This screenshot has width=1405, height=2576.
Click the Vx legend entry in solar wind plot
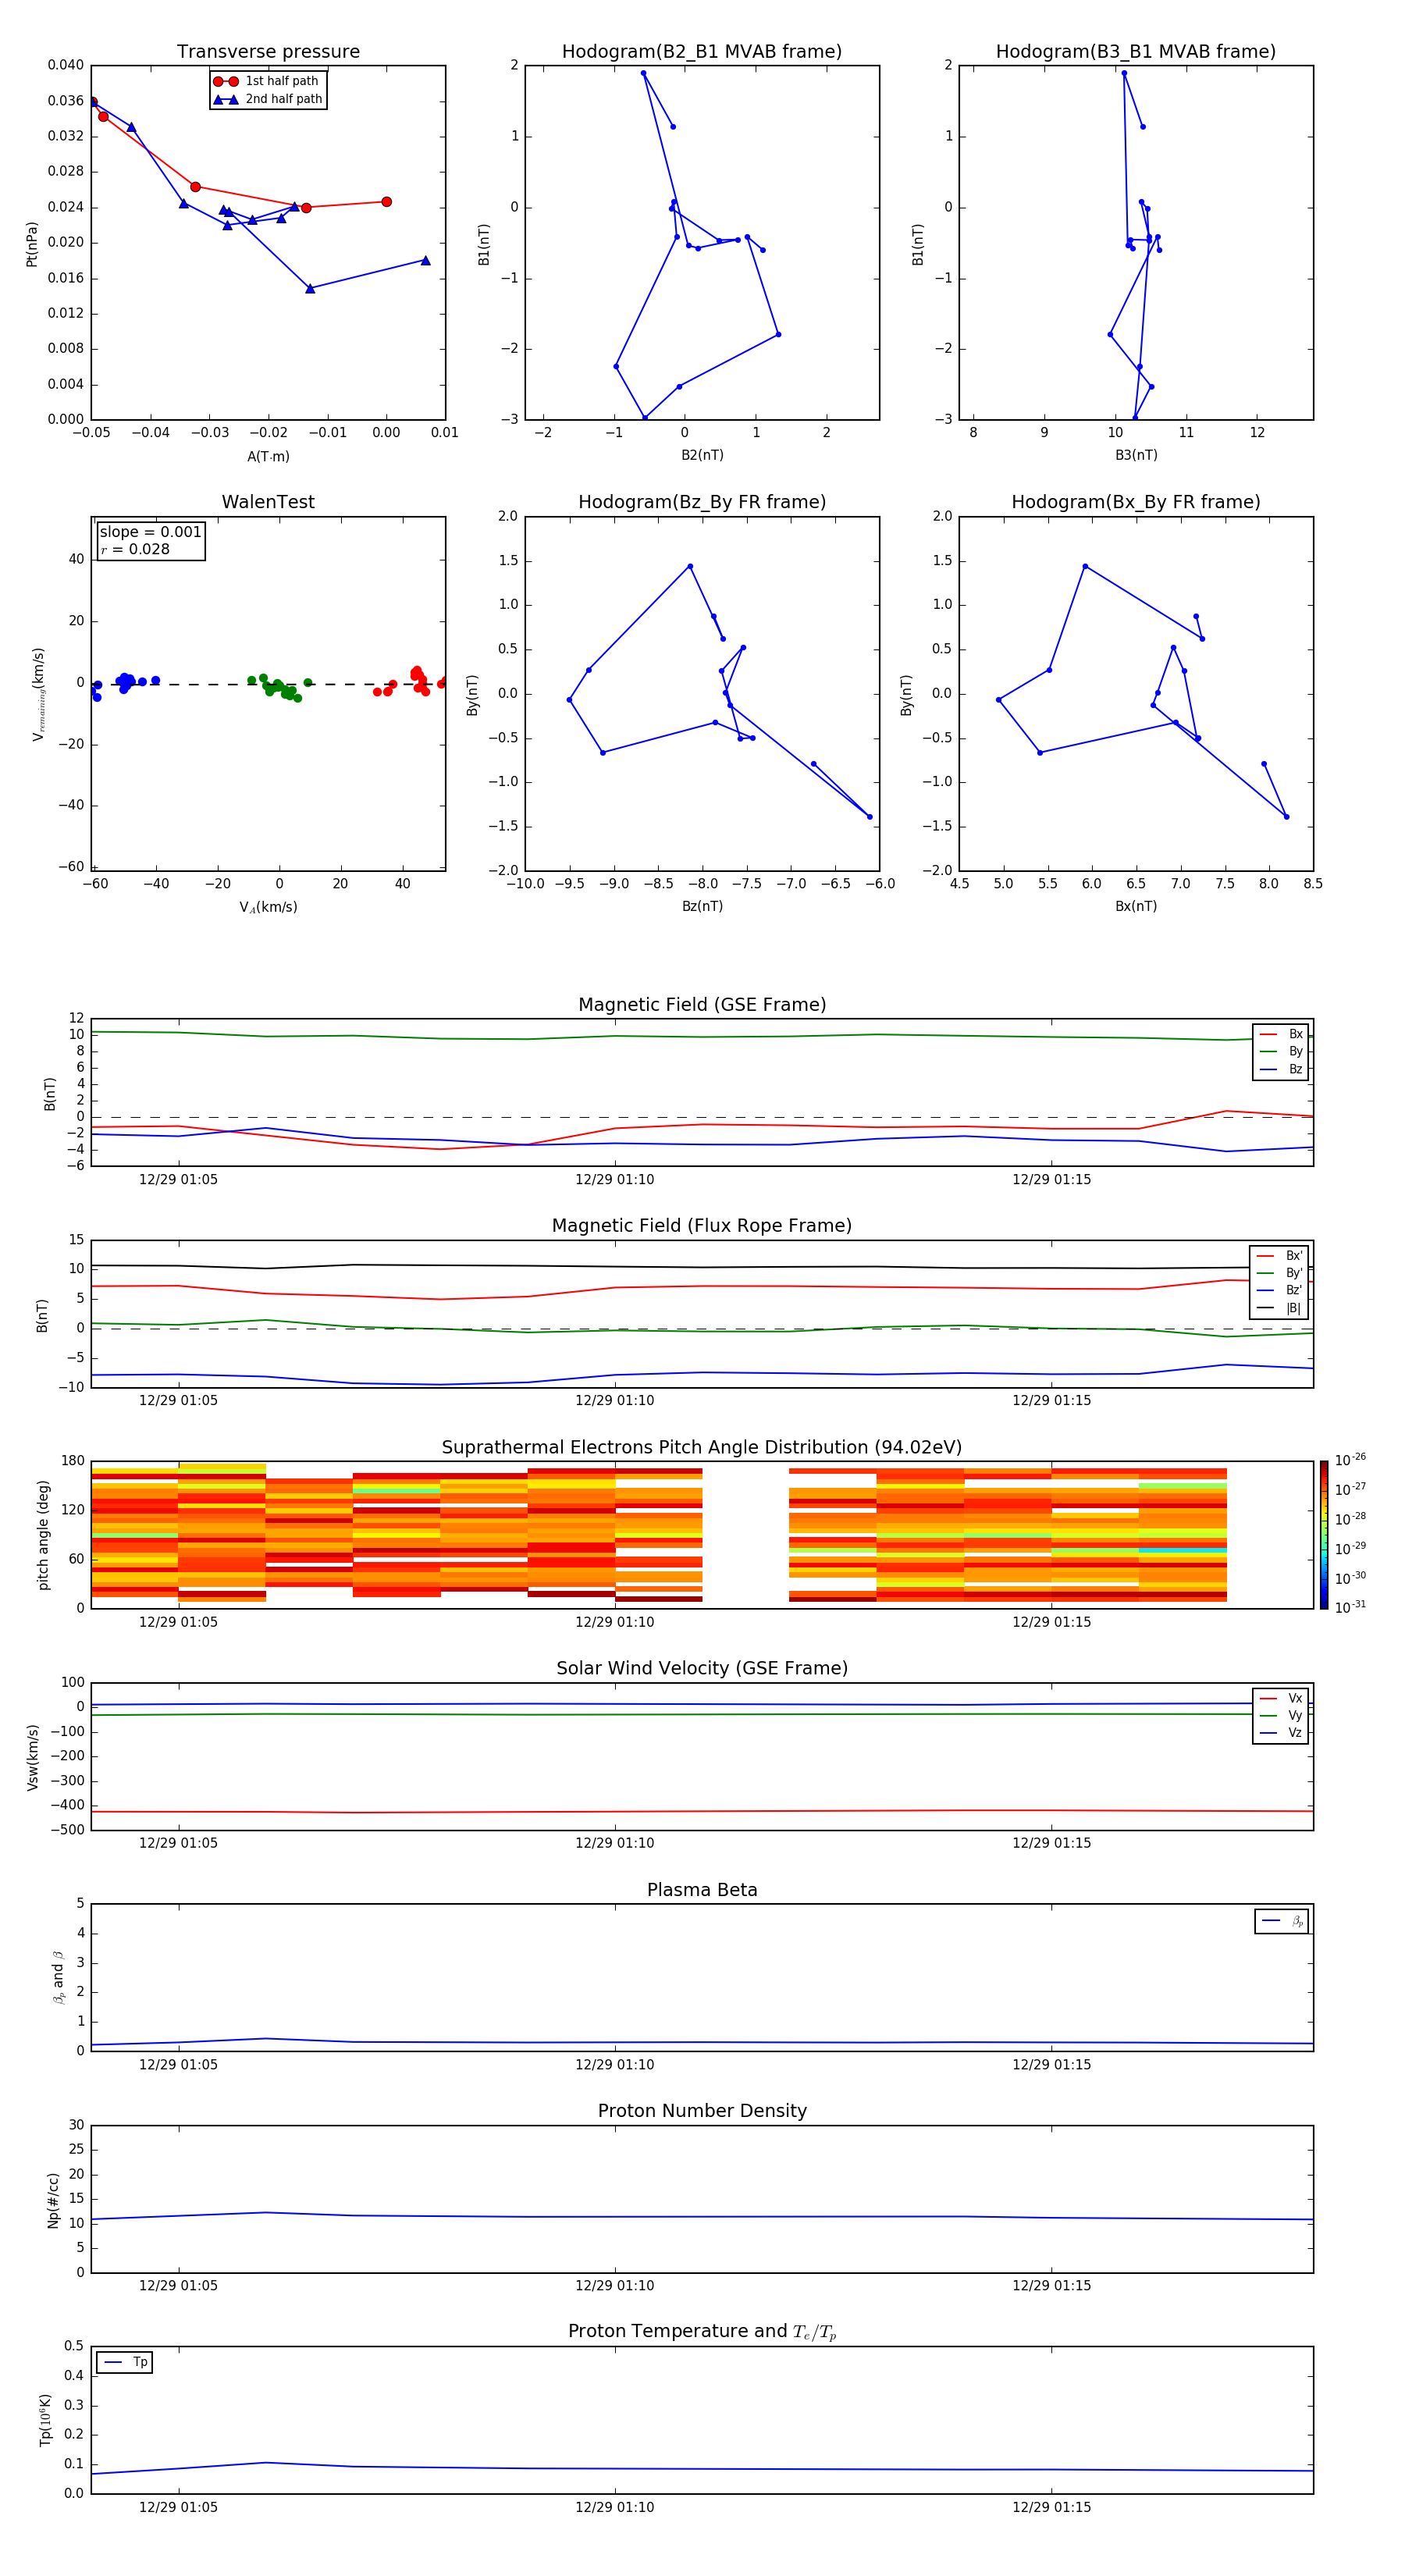coord(1282,1698)
